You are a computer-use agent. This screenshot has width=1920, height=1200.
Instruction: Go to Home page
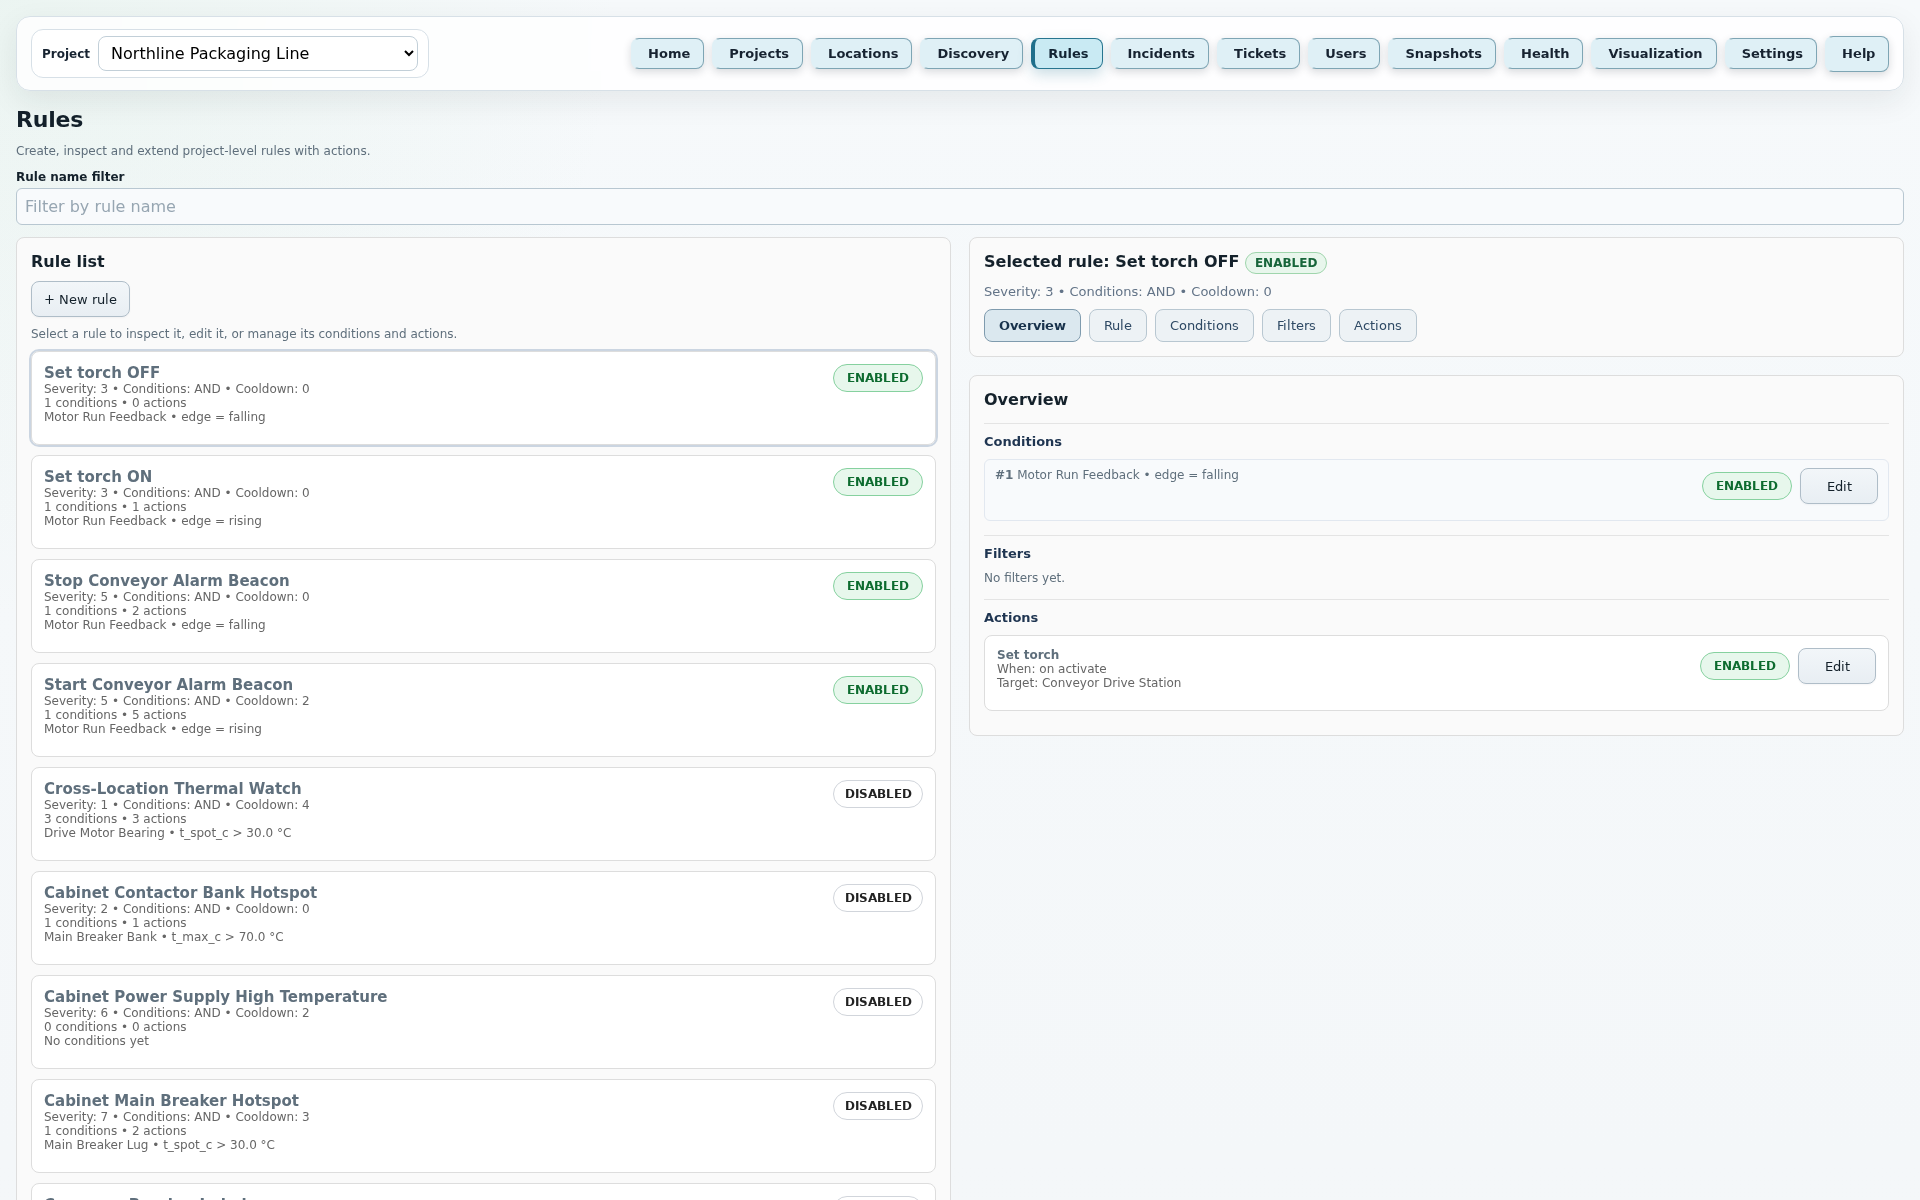[x=668, y=54]
